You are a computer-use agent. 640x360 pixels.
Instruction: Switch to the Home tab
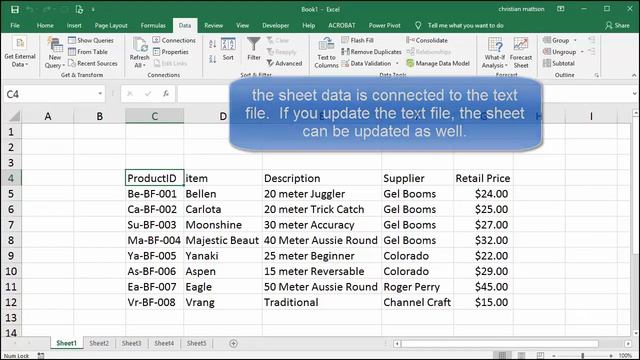(x=45, y=25)
